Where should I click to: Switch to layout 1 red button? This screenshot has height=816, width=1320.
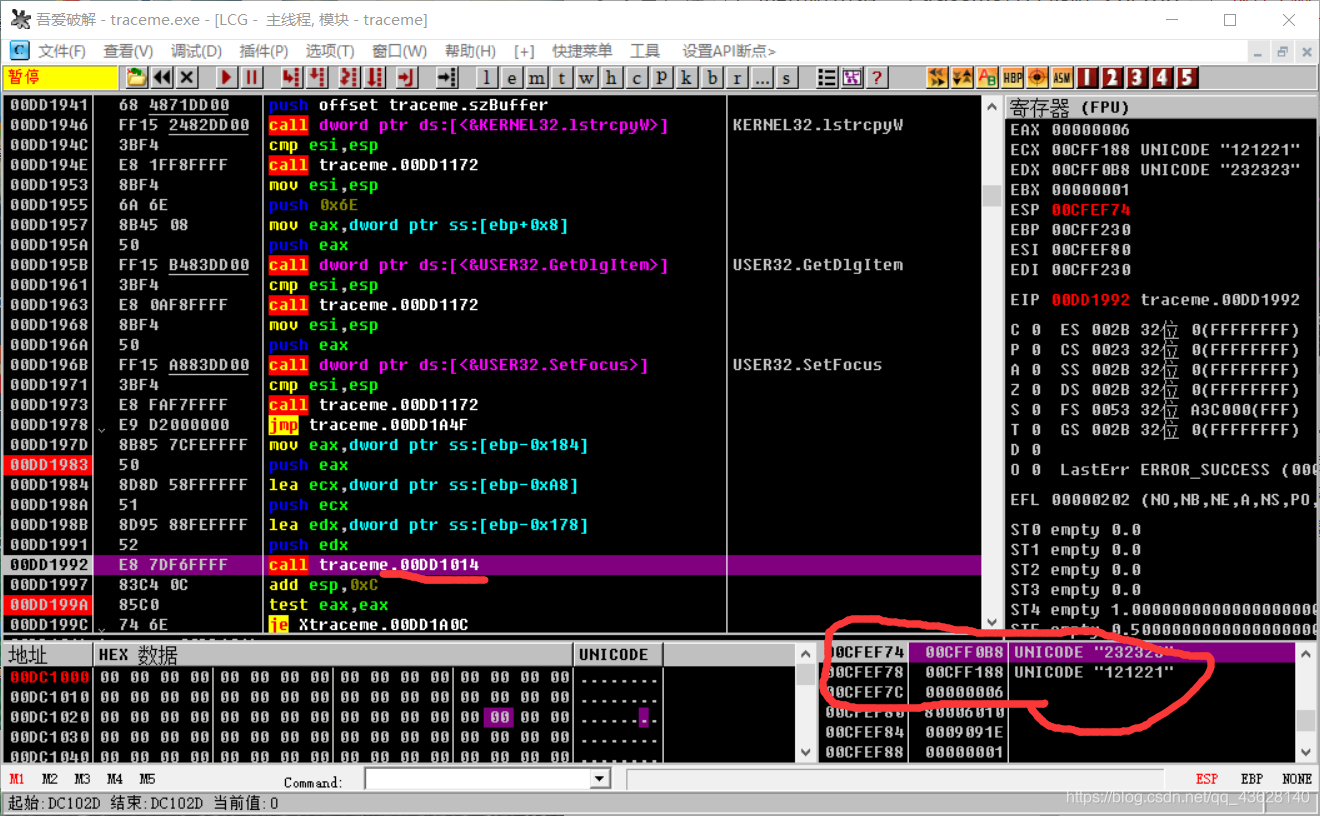pyautogui.click(x=1087, y=77)
